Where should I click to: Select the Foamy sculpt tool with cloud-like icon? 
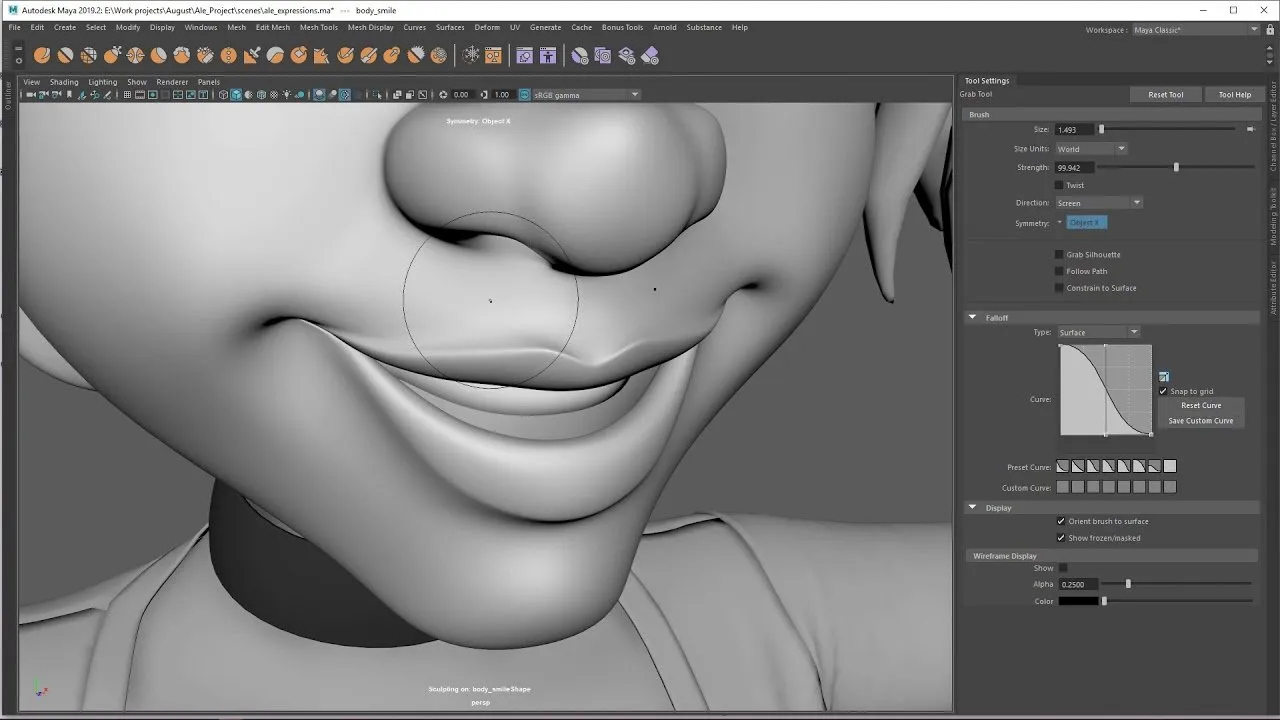click(182, 55)
